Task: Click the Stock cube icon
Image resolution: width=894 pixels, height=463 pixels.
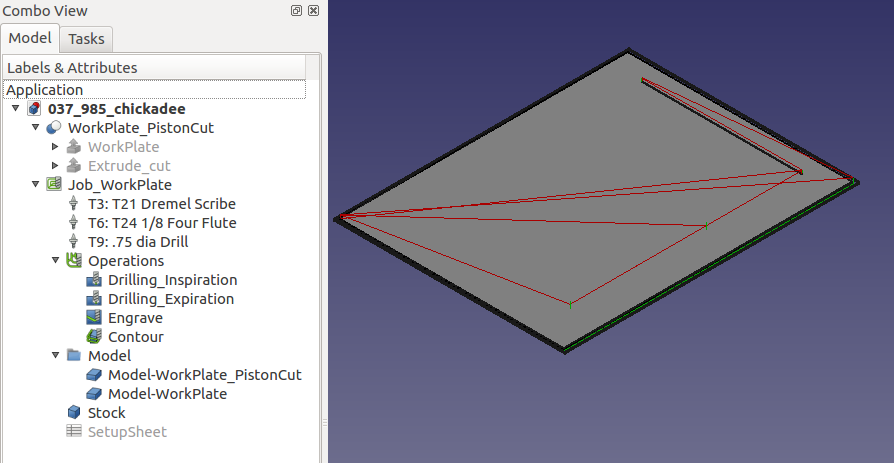Action: point(74,413)
